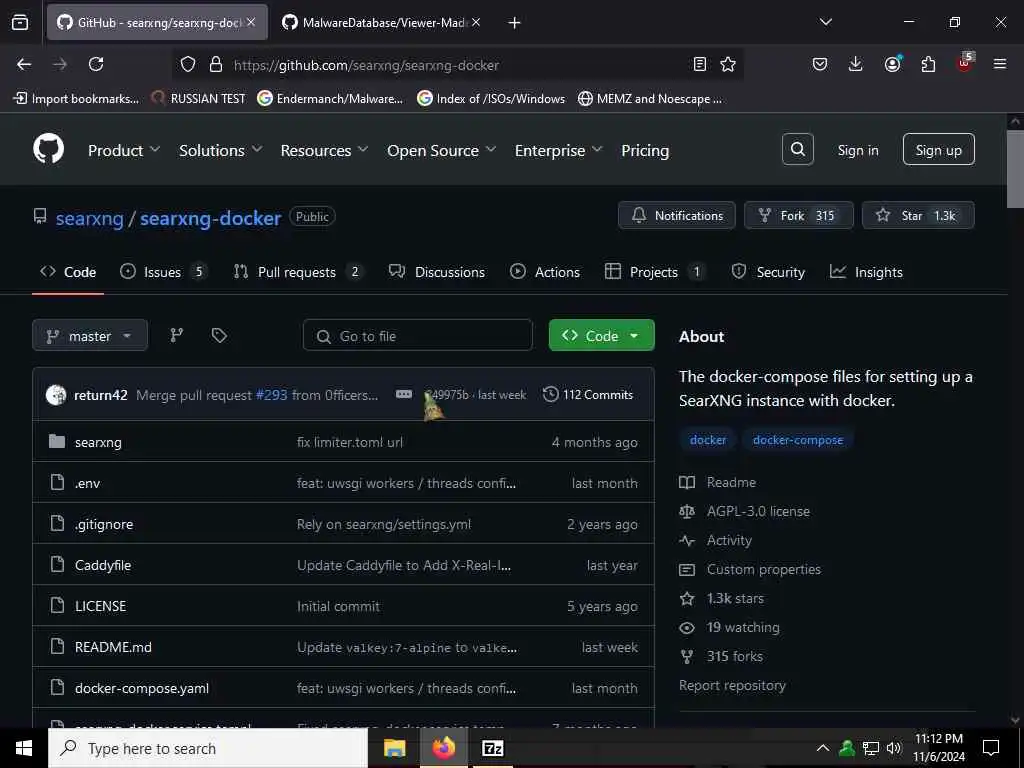Click the Pricing link
Image resolution: width=1024 pixels, height=768 pixels.
click(x=645, y=150)
